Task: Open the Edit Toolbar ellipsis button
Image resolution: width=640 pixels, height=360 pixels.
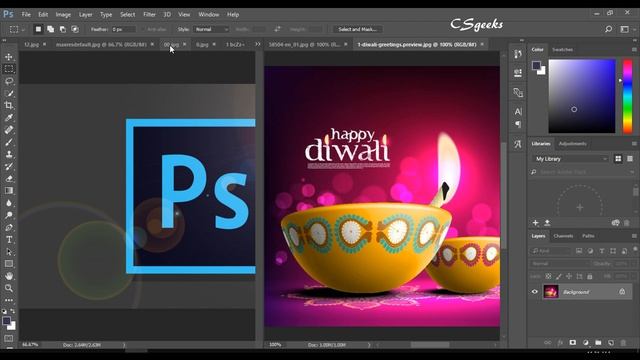Action: (9, 300)
